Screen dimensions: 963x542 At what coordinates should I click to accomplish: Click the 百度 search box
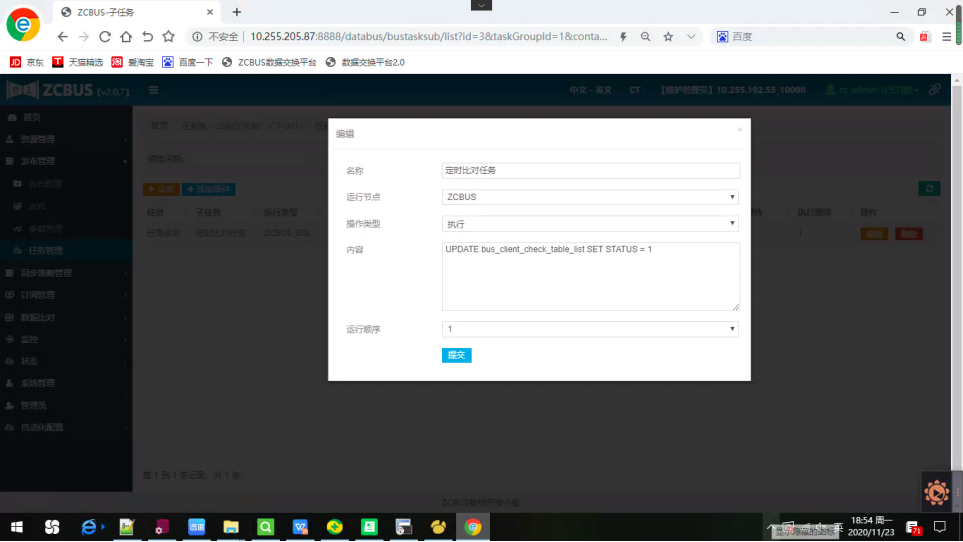[x=810, y=36]
